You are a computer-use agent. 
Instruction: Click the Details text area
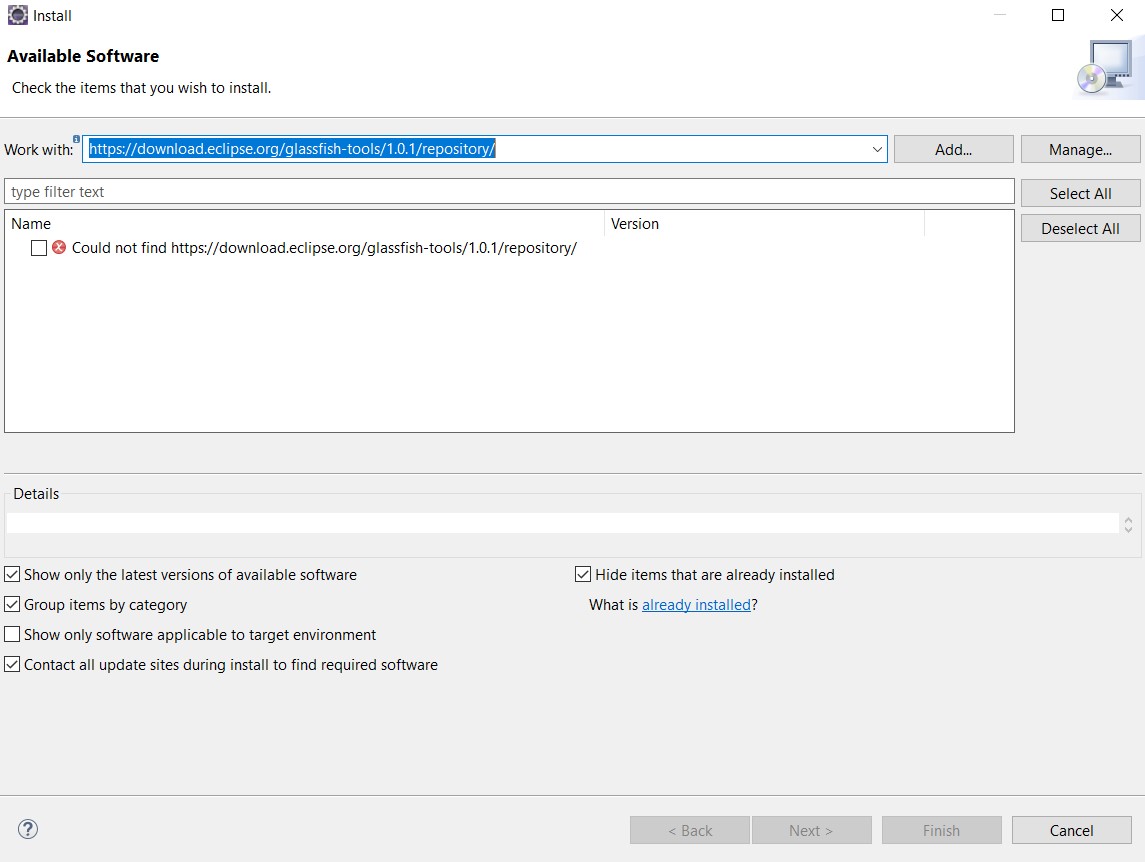point(562,523)
